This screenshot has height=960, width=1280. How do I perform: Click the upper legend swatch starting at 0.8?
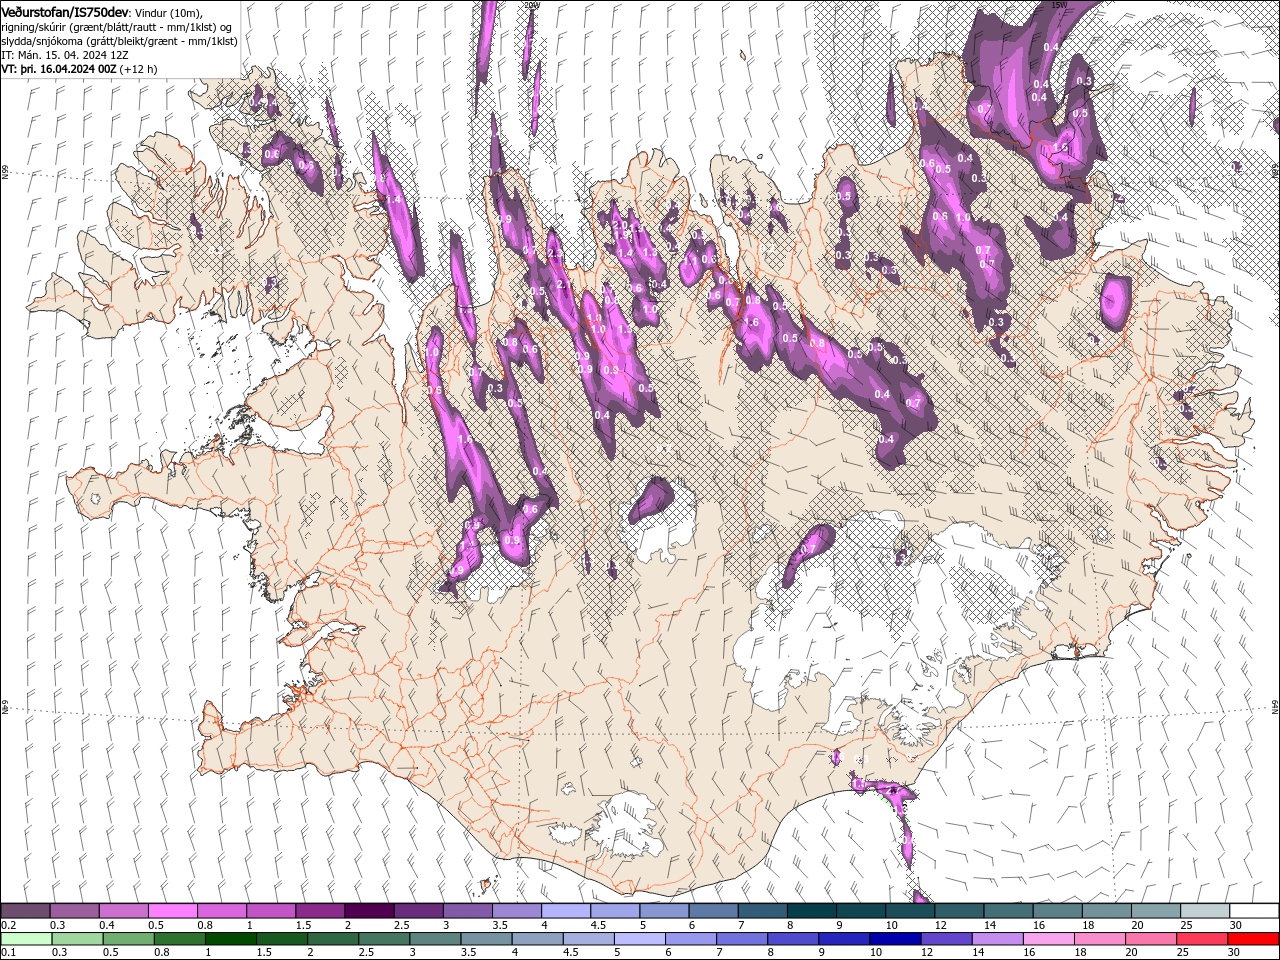(x=221, y=911)
